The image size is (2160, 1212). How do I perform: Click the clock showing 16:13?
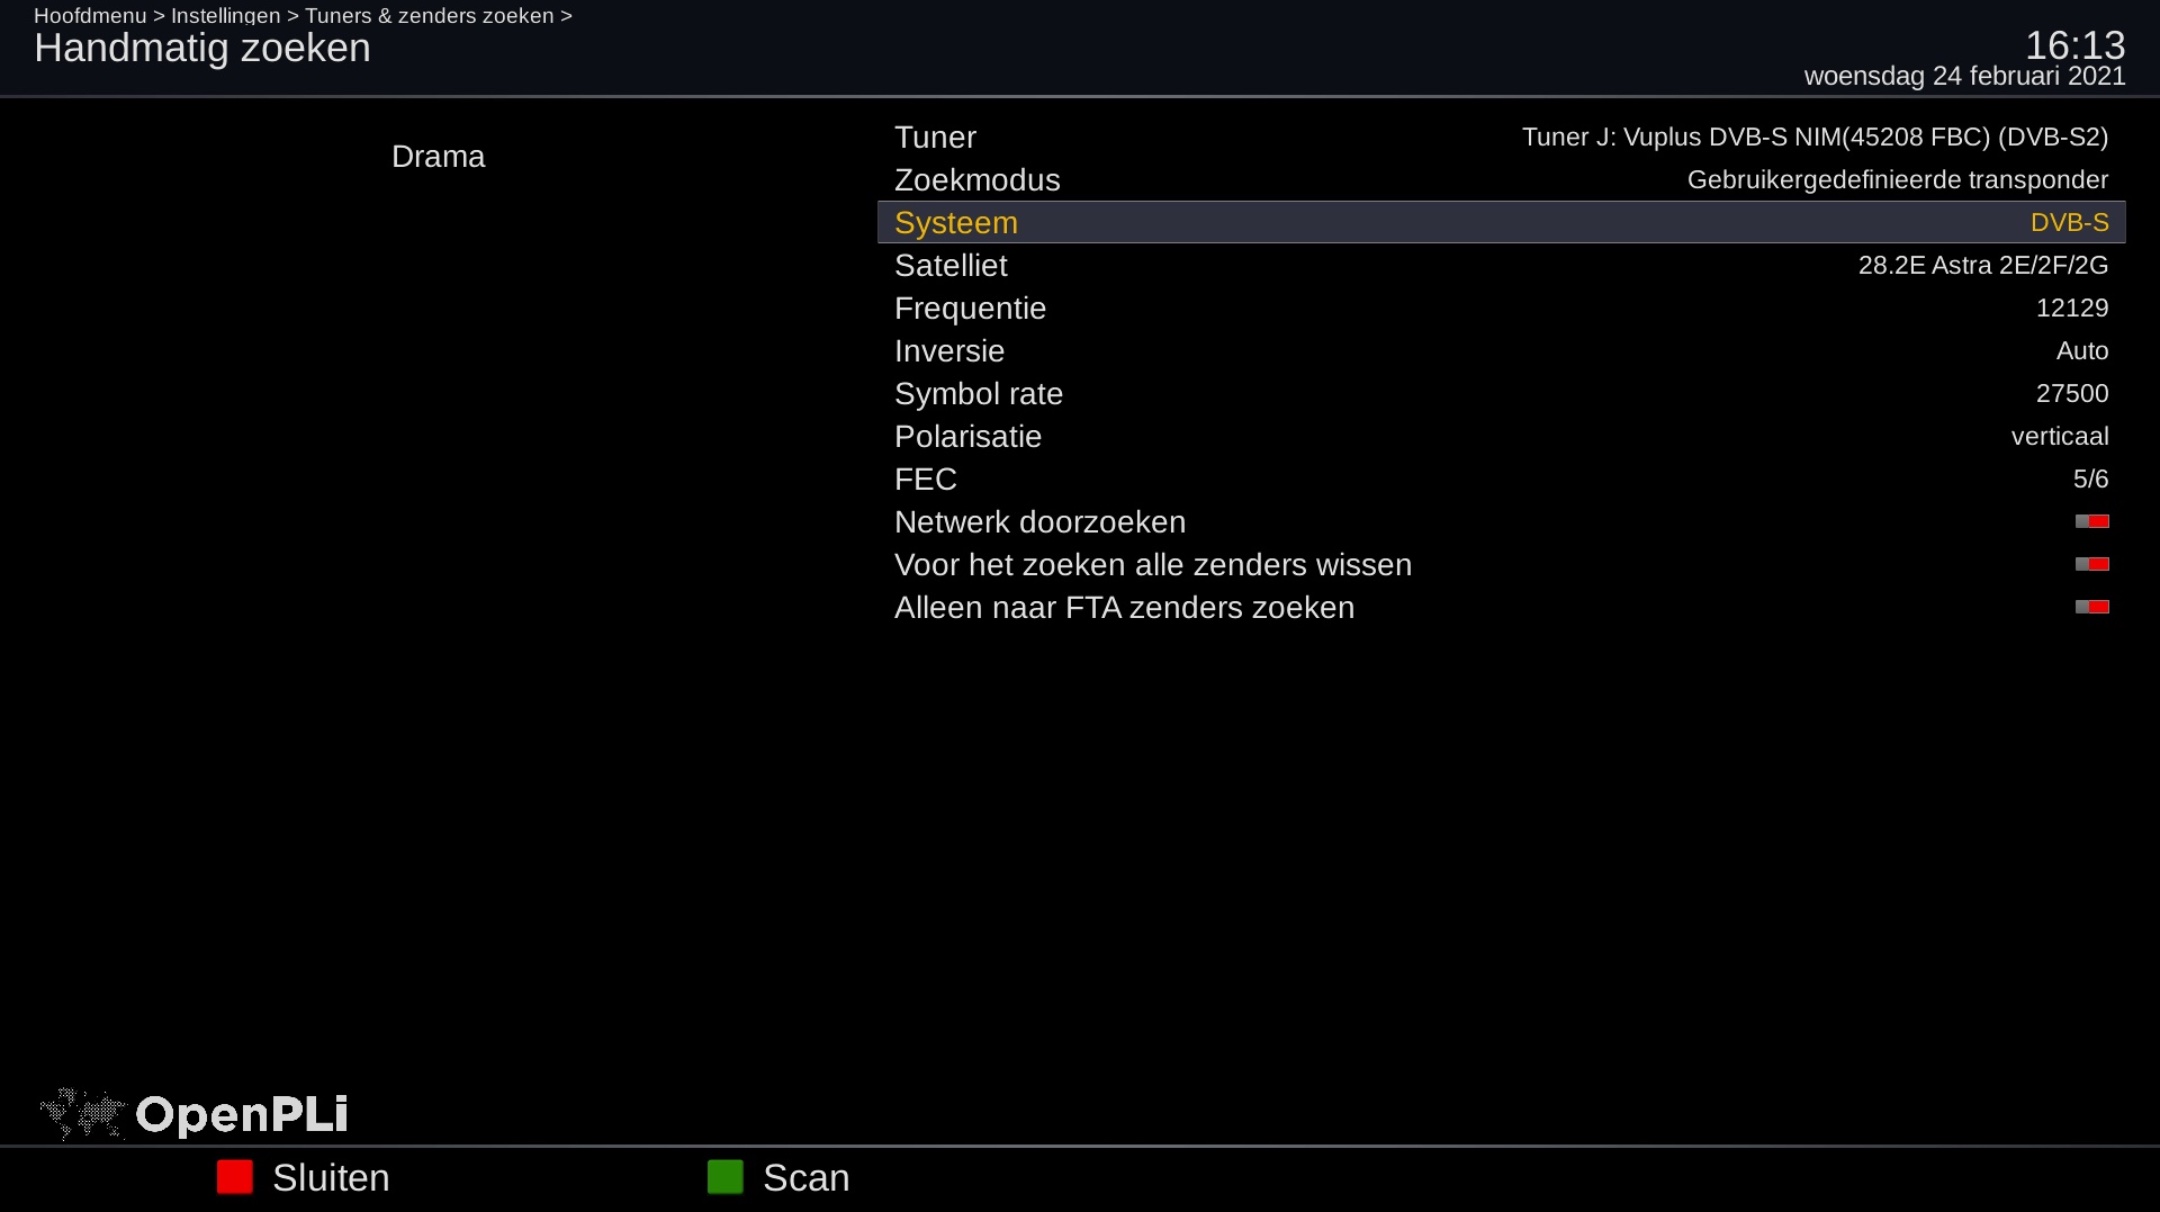click(2075, 46)
